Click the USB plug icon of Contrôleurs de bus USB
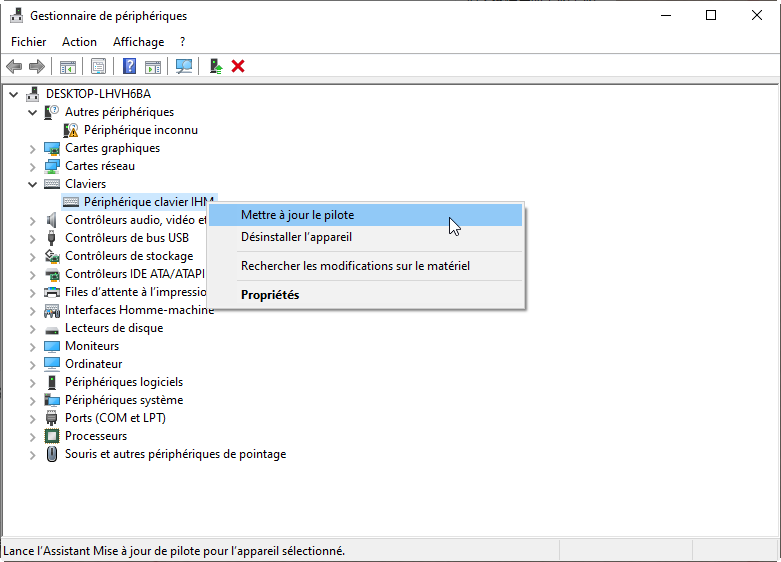Viewport: 781px width, 562px height. [x=51, y=238]
